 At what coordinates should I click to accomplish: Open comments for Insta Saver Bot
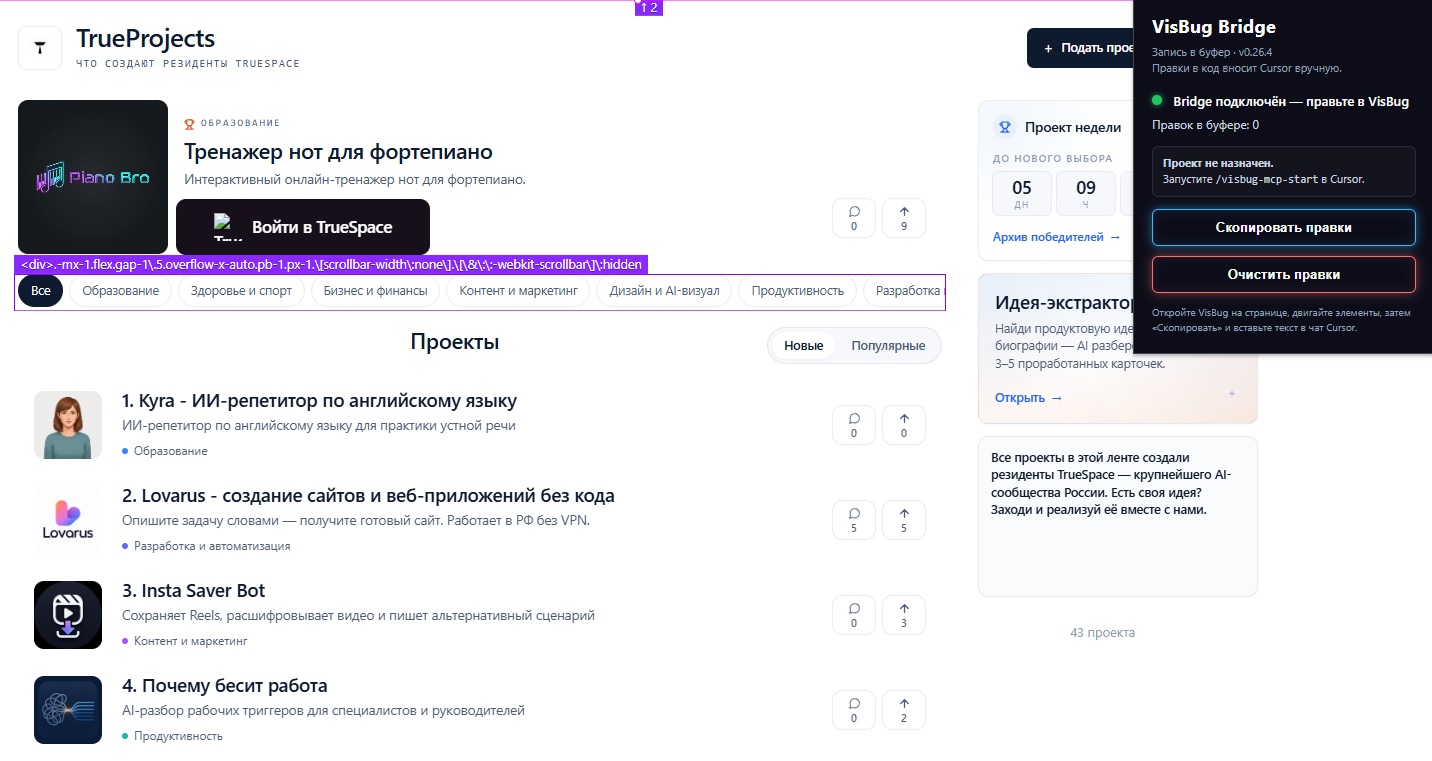[854, 615]
